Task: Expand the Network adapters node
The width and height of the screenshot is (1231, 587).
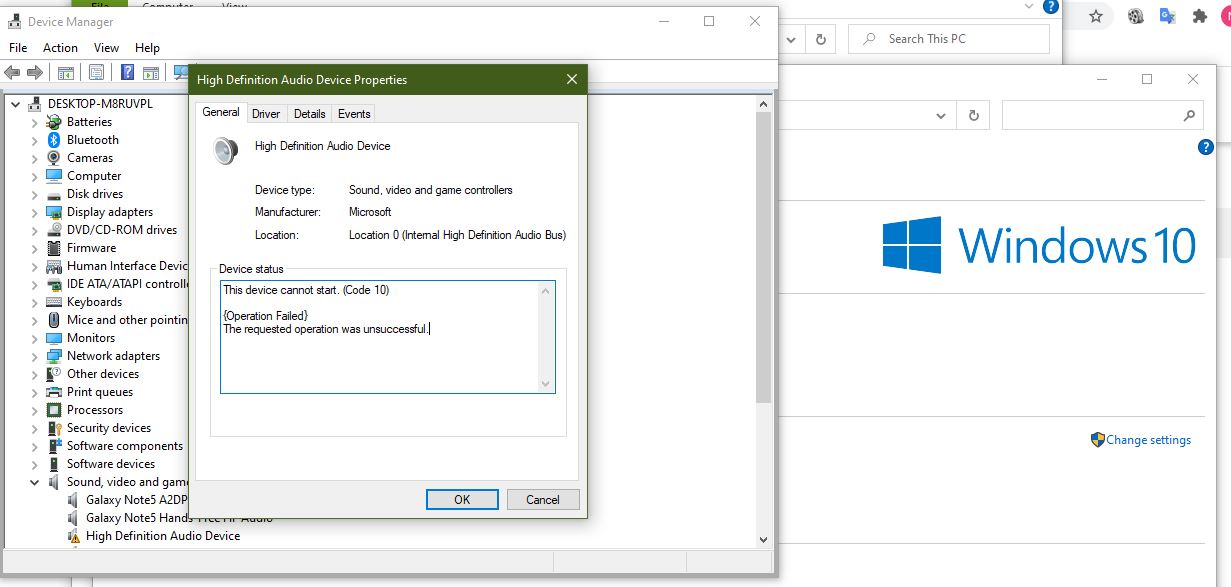Action: (x=34, y=356)
